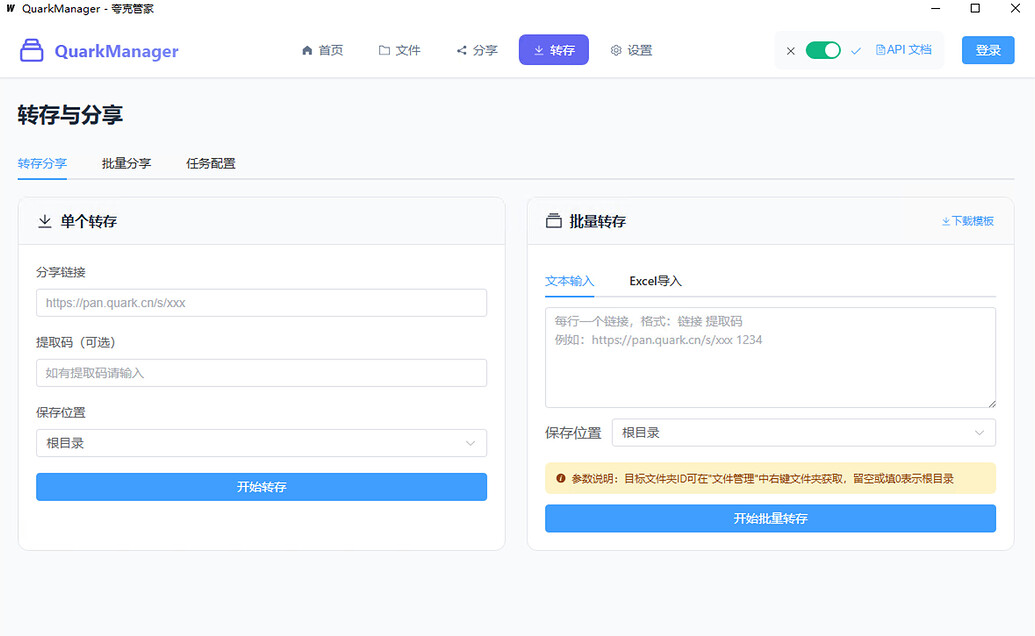
Task: Click the batch links text area
Action: coord(770,358)
